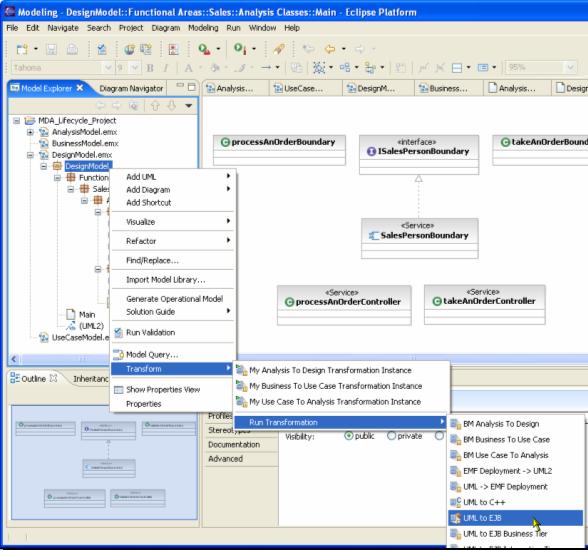Click the Model Query icon in context menu

[118, 354]
